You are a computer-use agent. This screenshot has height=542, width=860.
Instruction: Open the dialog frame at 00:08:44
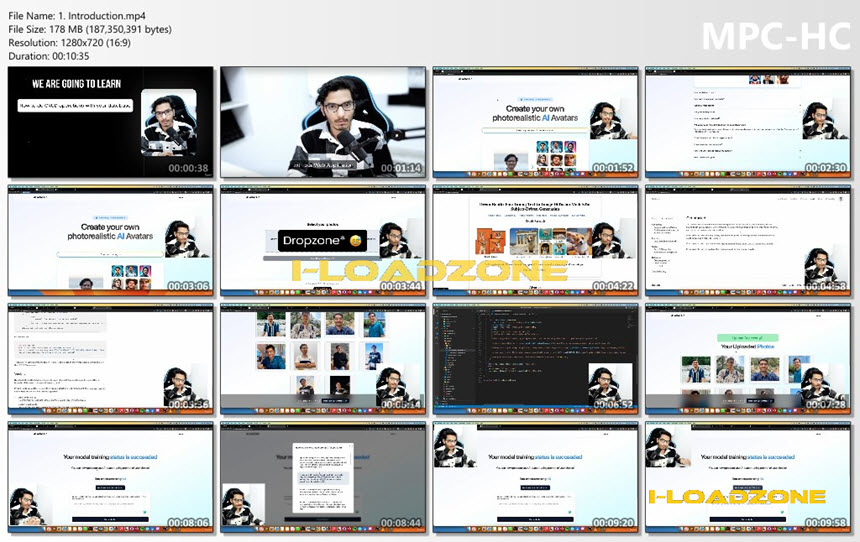[322, 478]
